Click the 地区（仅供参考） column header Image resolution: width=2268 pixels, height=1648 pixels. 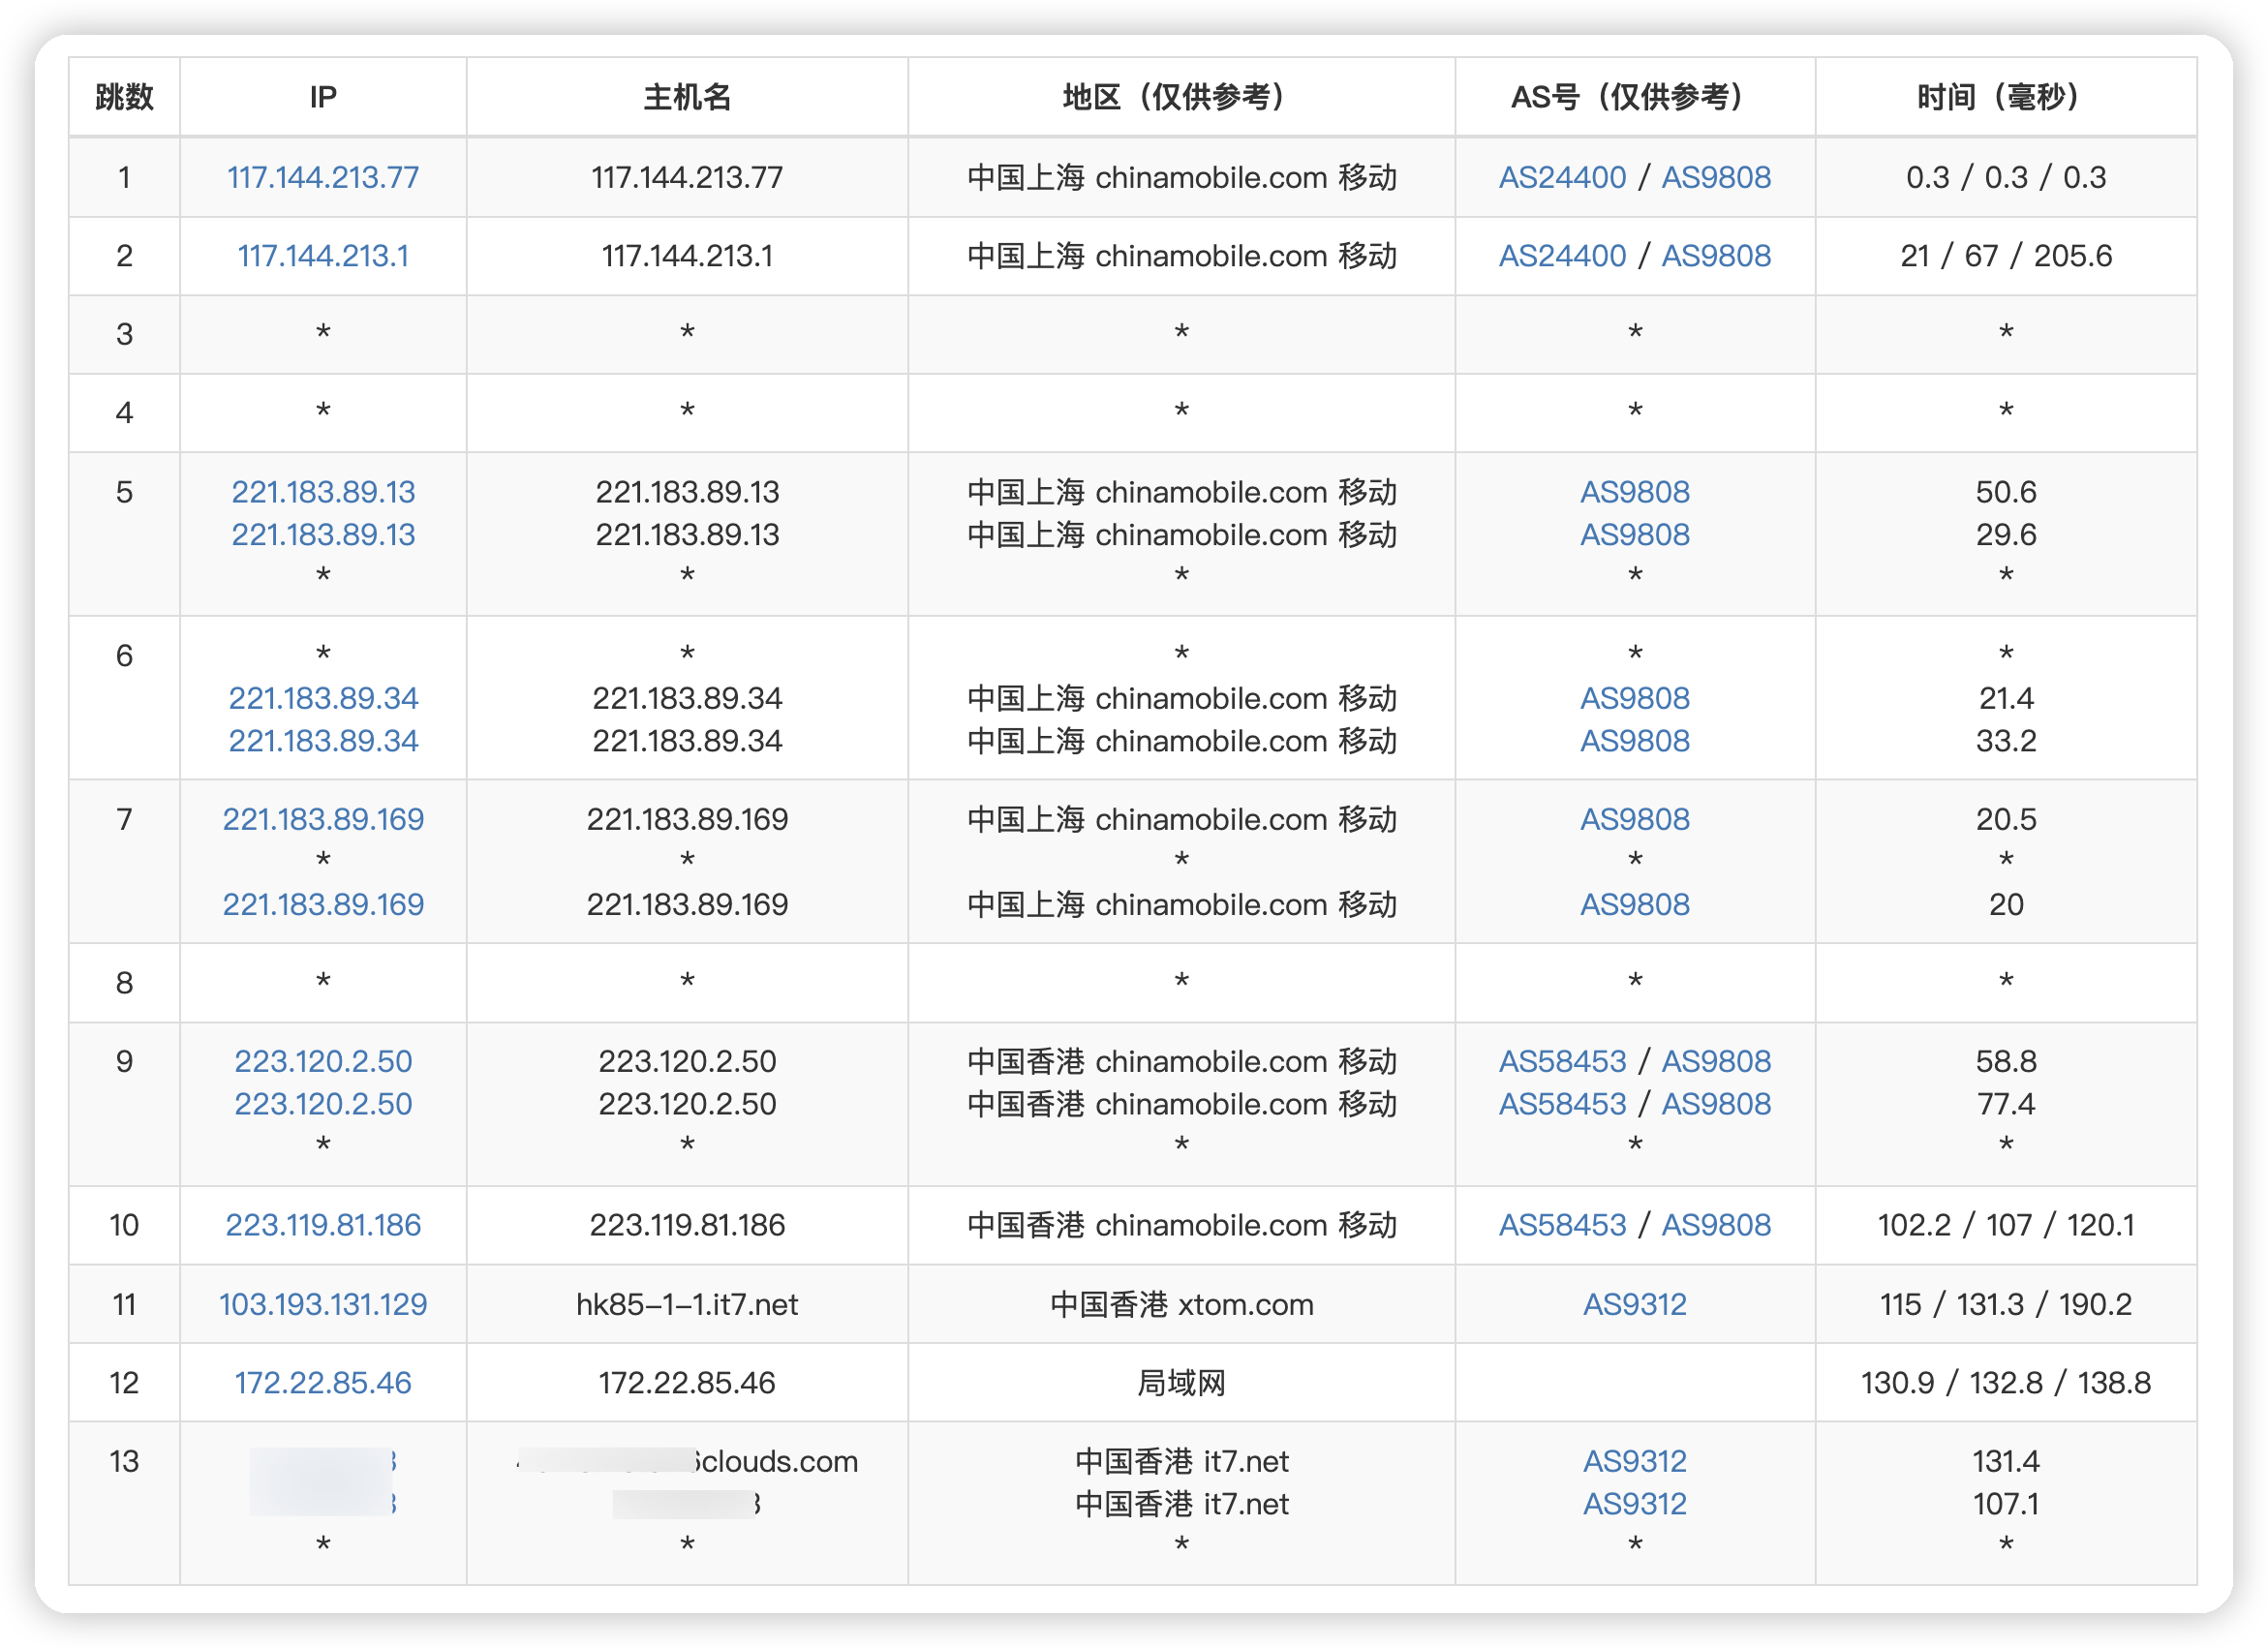coord(1181,97)
